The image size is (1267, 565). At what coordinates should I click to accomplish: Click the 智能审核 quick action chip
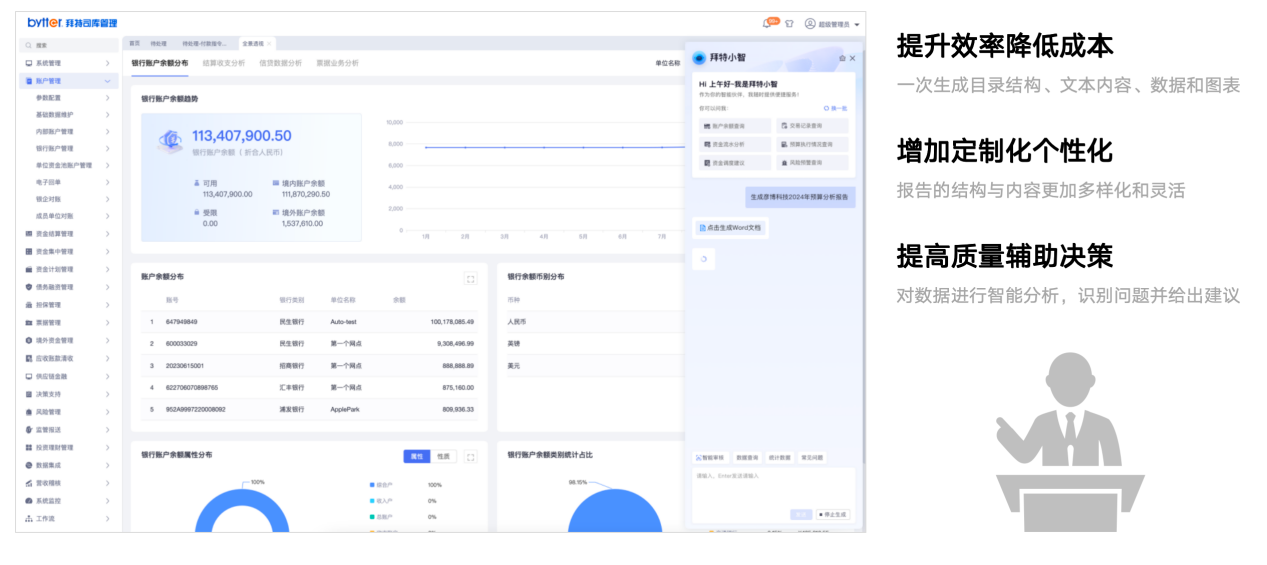[711, 457]
